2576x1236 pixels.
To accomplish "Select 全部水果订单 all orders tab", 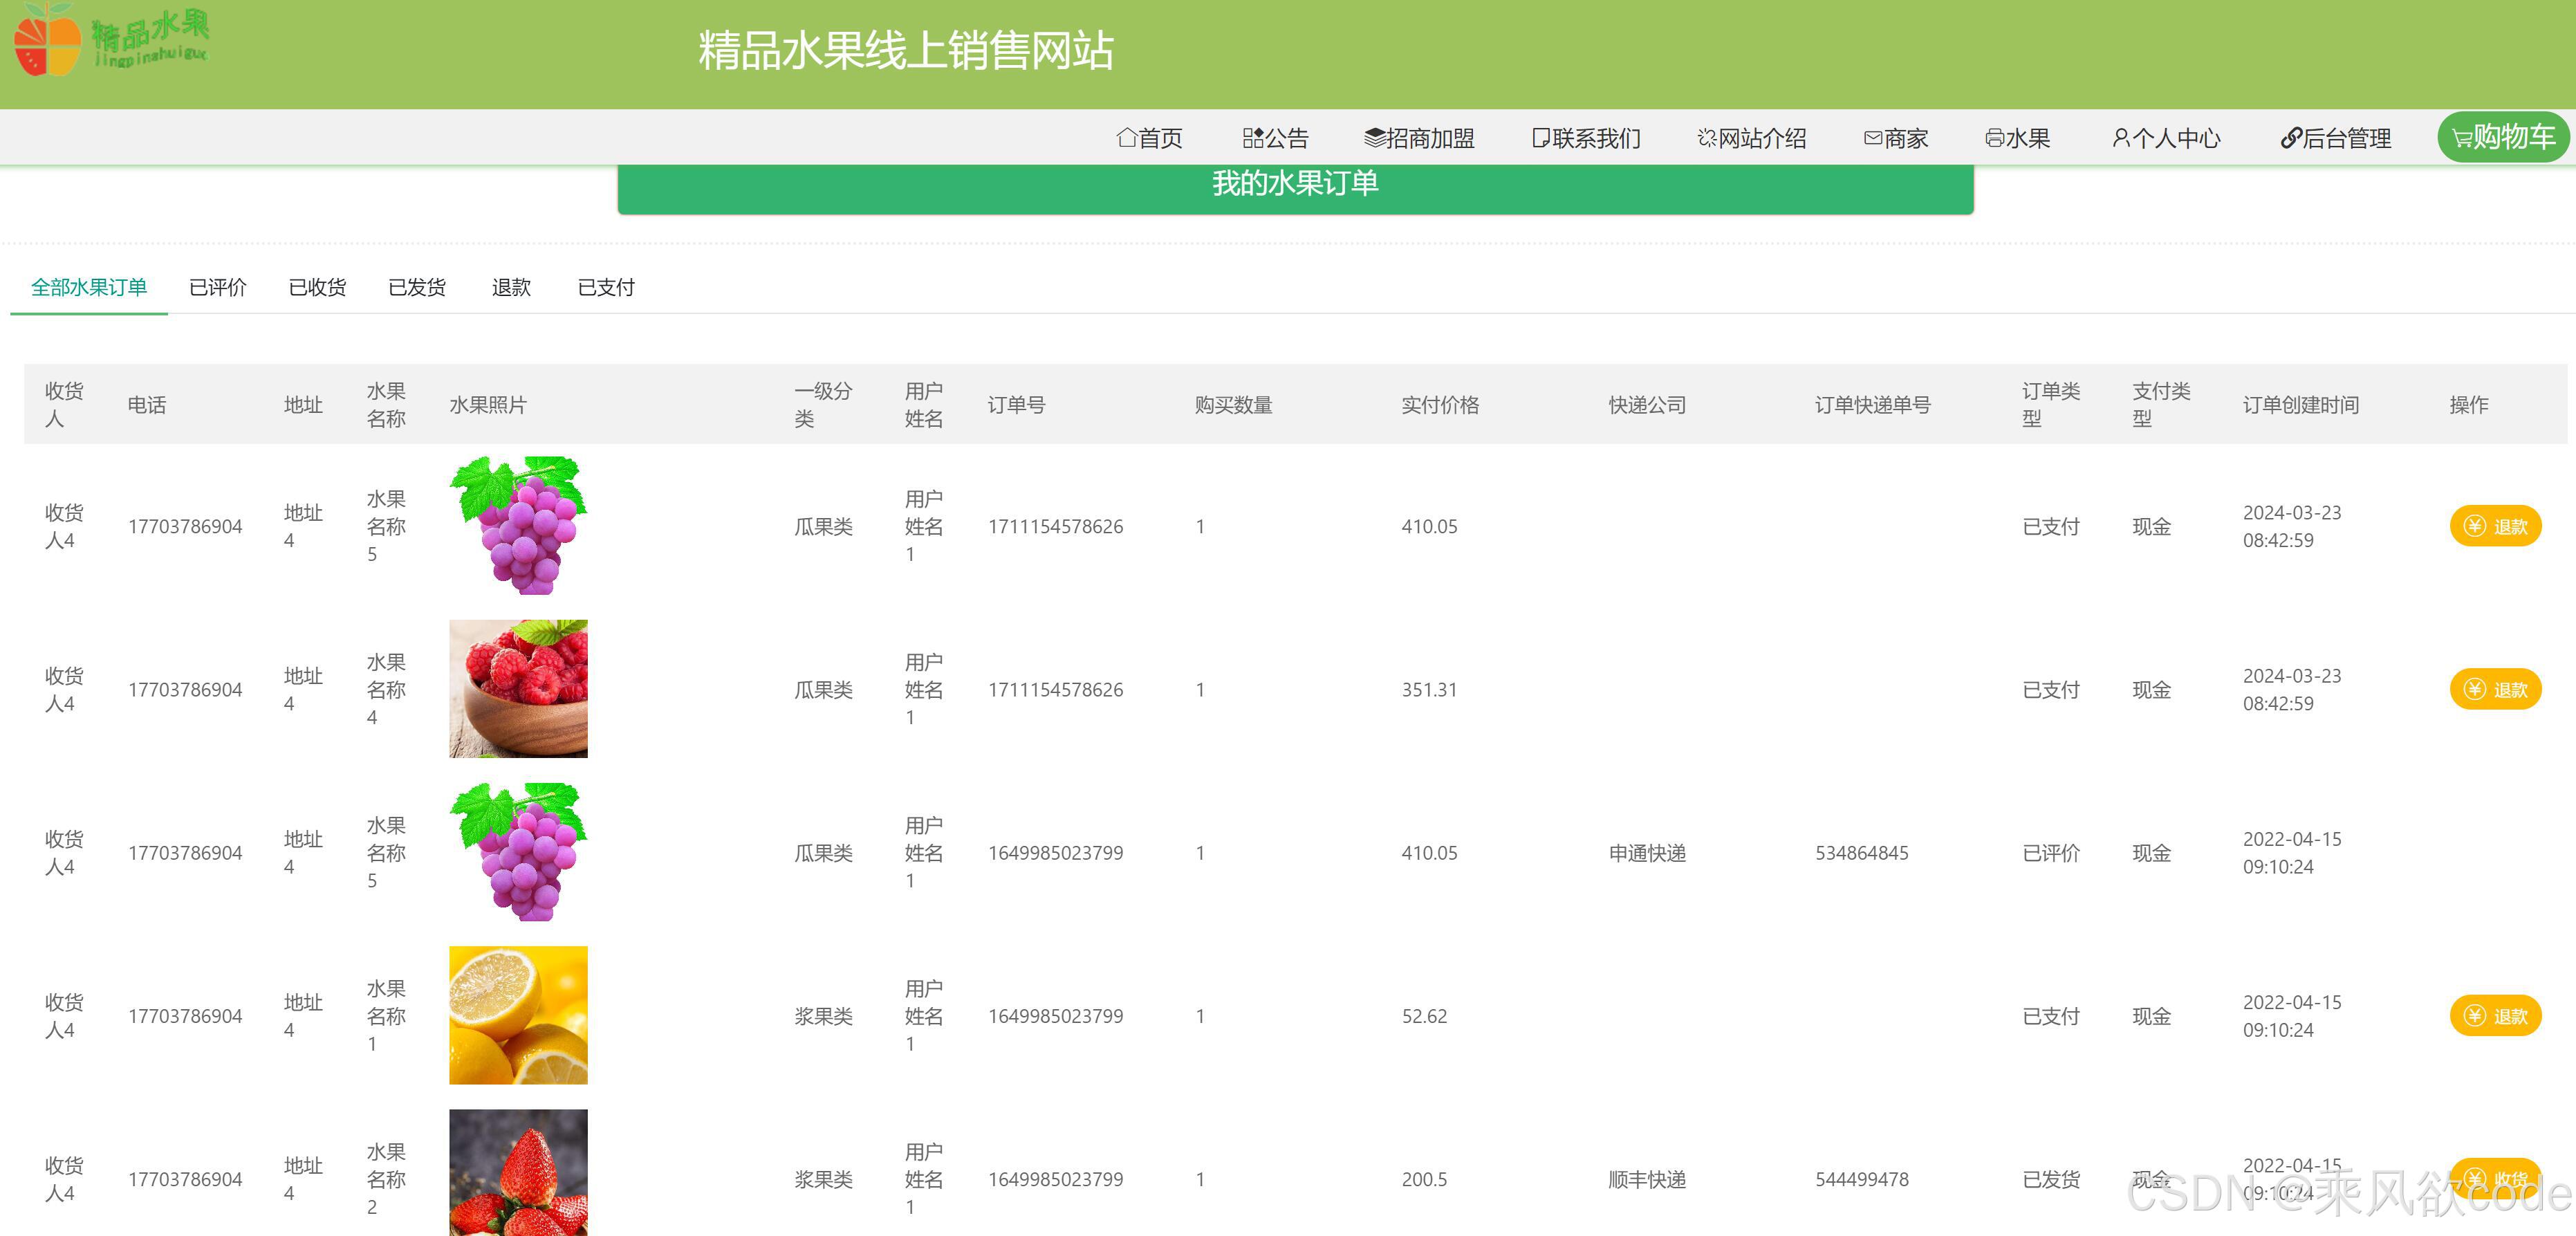I will (89, 287).
